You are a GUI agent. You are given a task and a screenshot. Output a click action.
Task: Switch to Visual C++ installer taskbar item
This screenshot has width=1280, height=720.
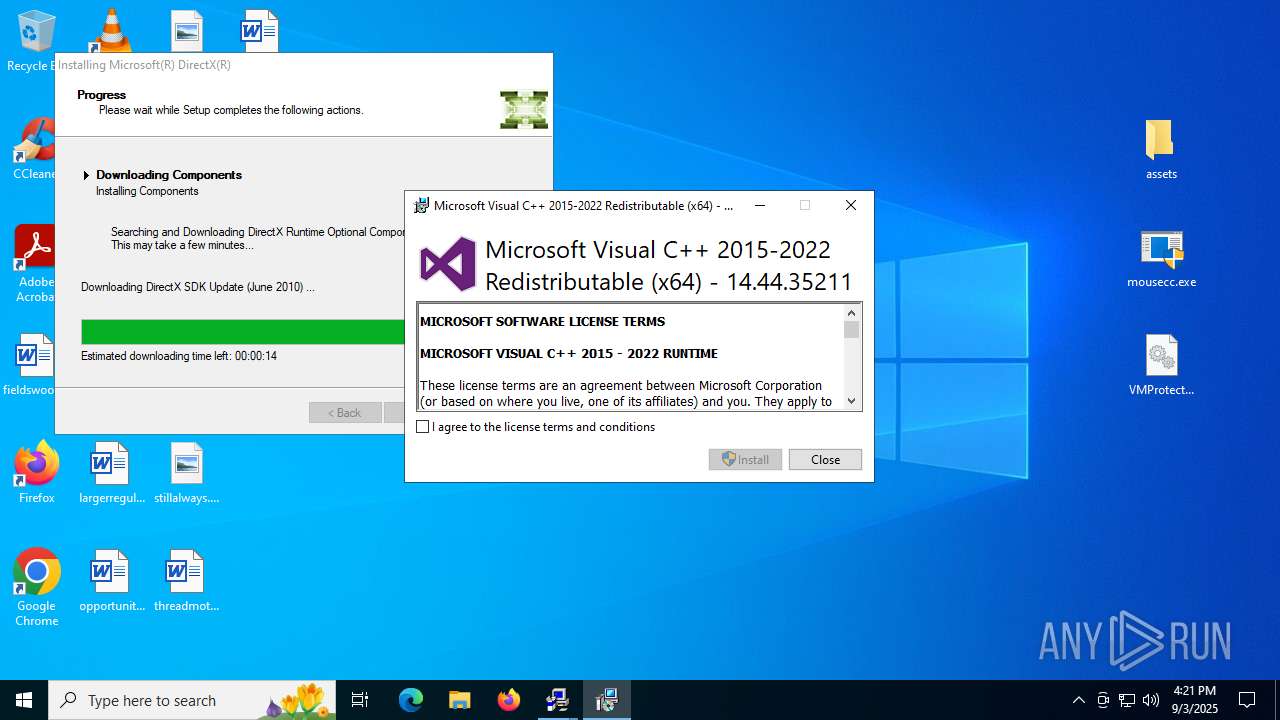607,700
